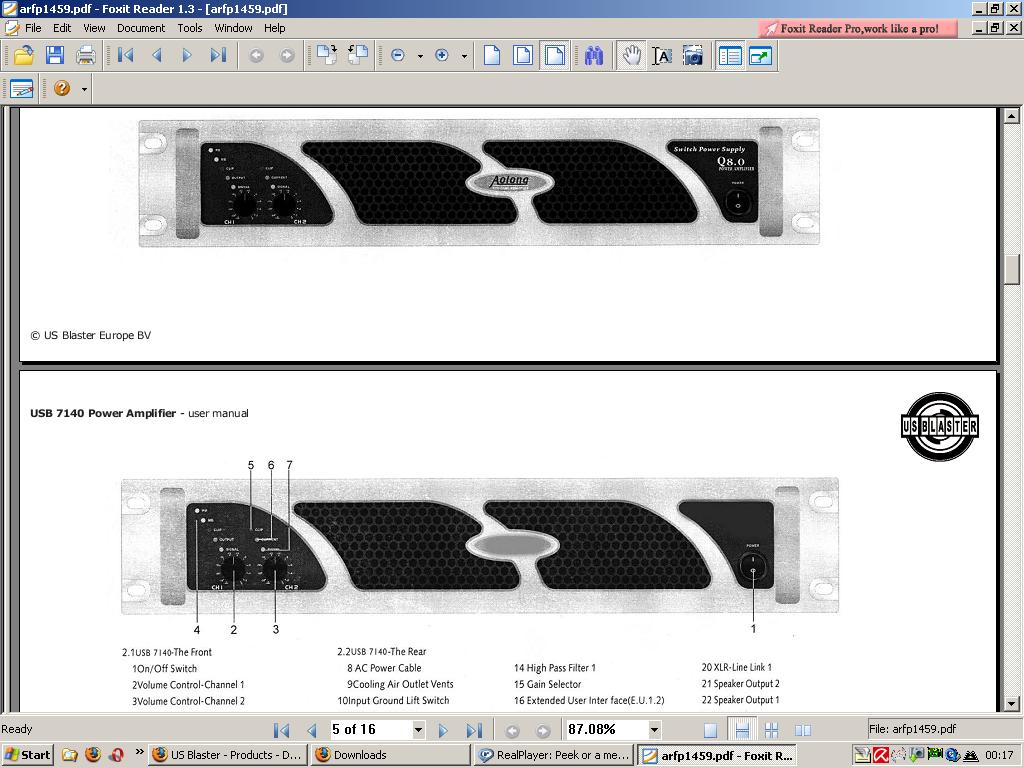This screenshot has width=1024, height=768.
Task: Click Next View arrow in the top toolbar
Action: coord(287,56)
